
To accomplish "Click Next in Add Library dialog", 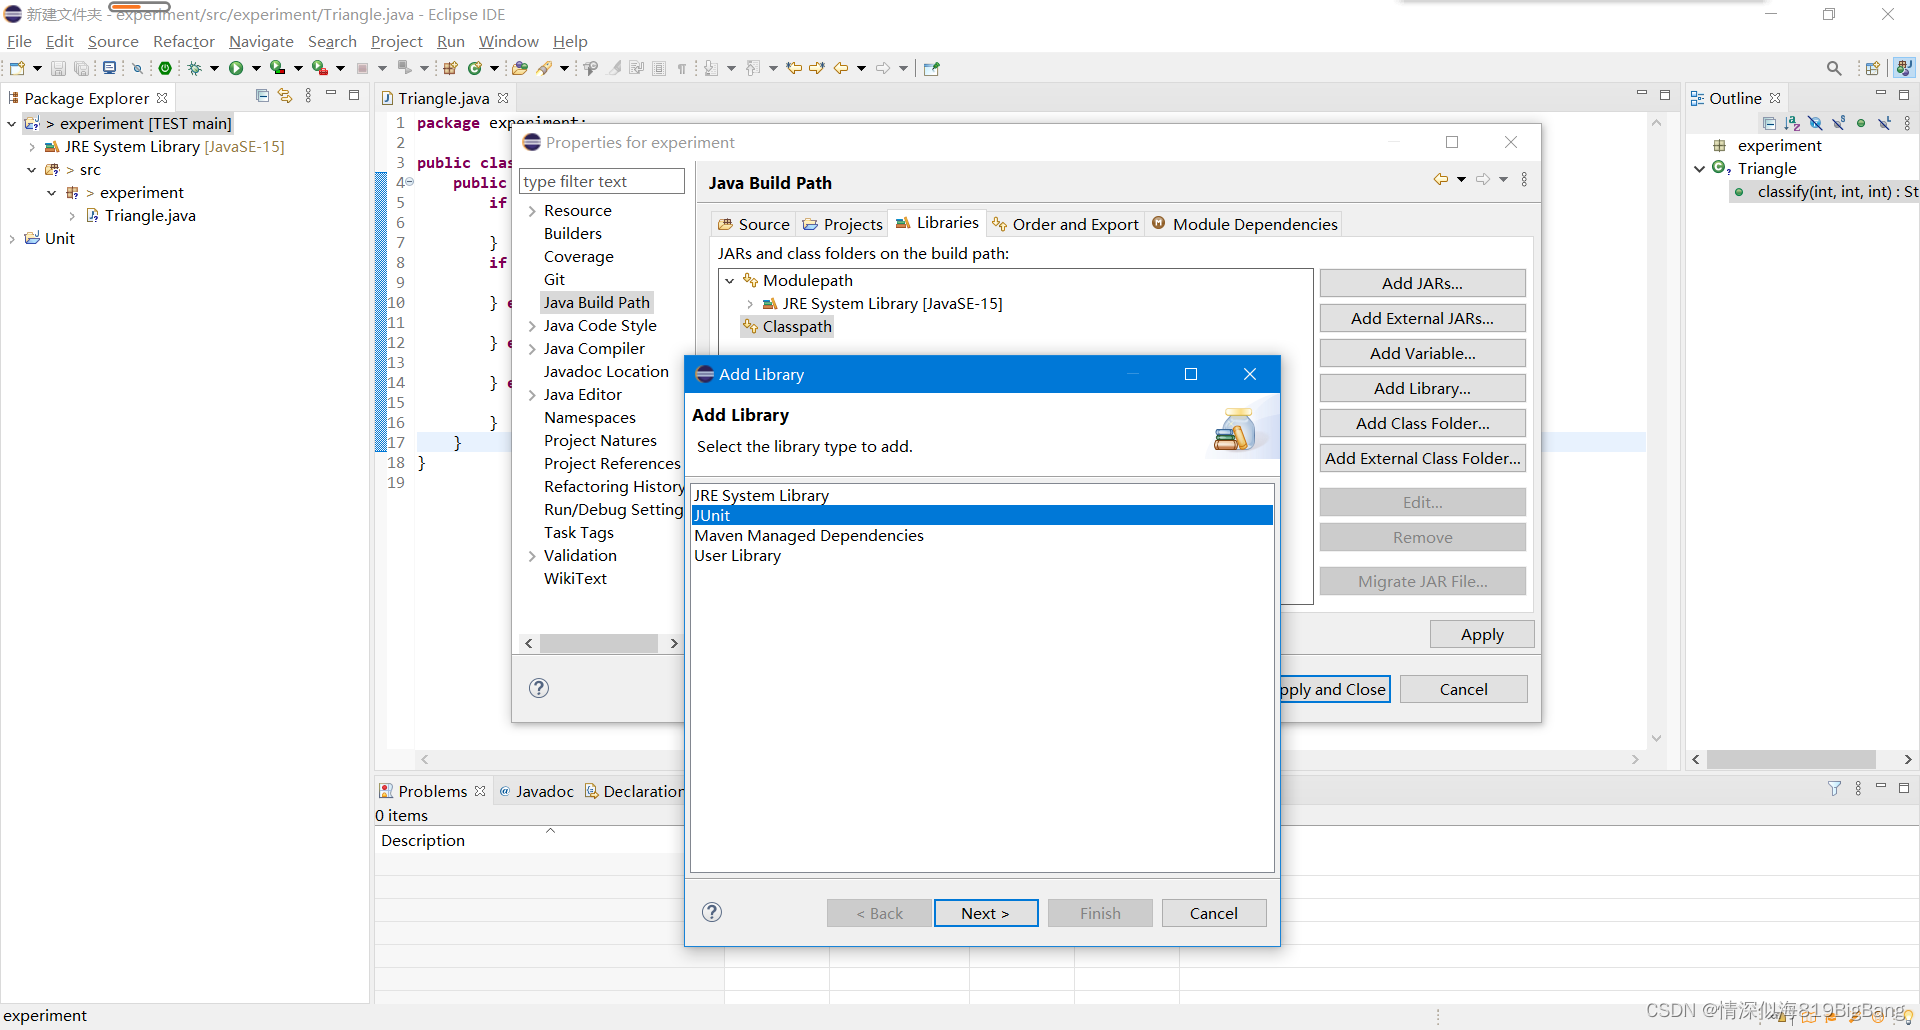I will coord(986,913).
